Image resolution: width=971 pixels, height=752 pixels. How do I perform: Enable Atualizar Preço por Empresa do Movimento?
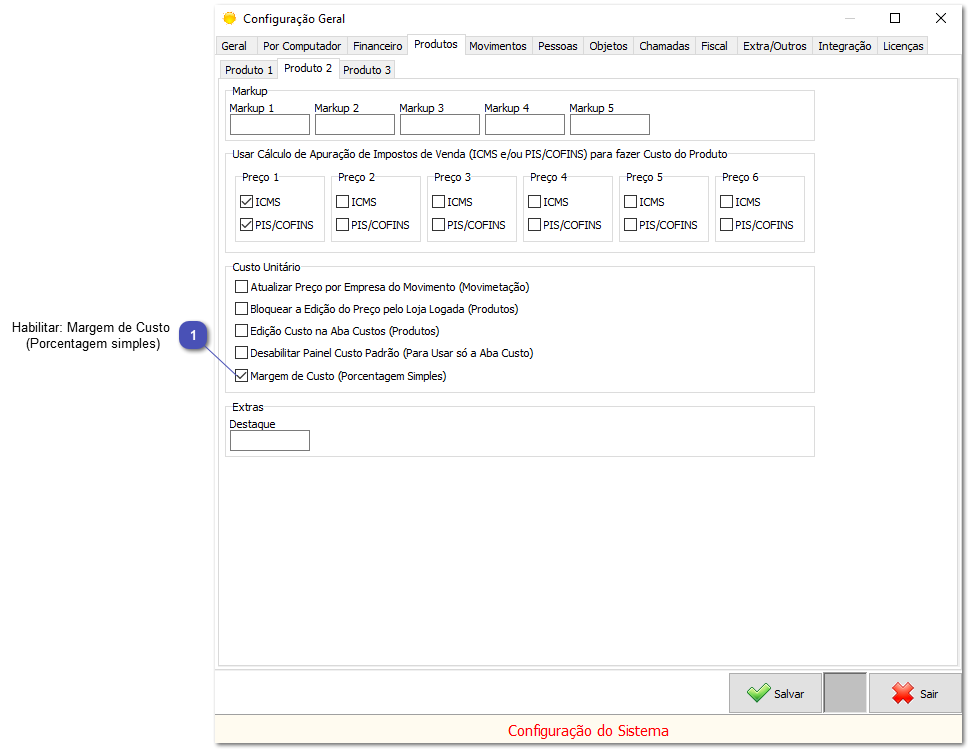point(241,287)
